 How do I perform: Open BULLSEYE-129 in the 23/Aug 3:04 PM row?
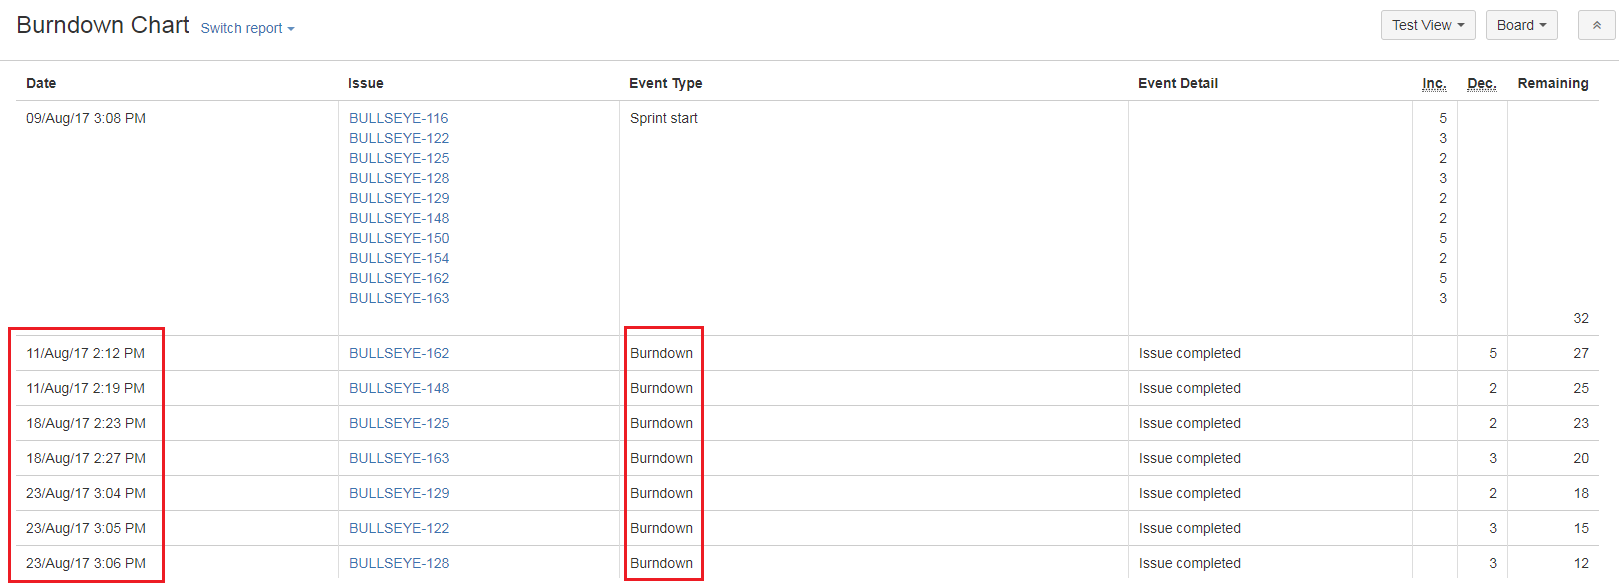click(x=399, y=493)
